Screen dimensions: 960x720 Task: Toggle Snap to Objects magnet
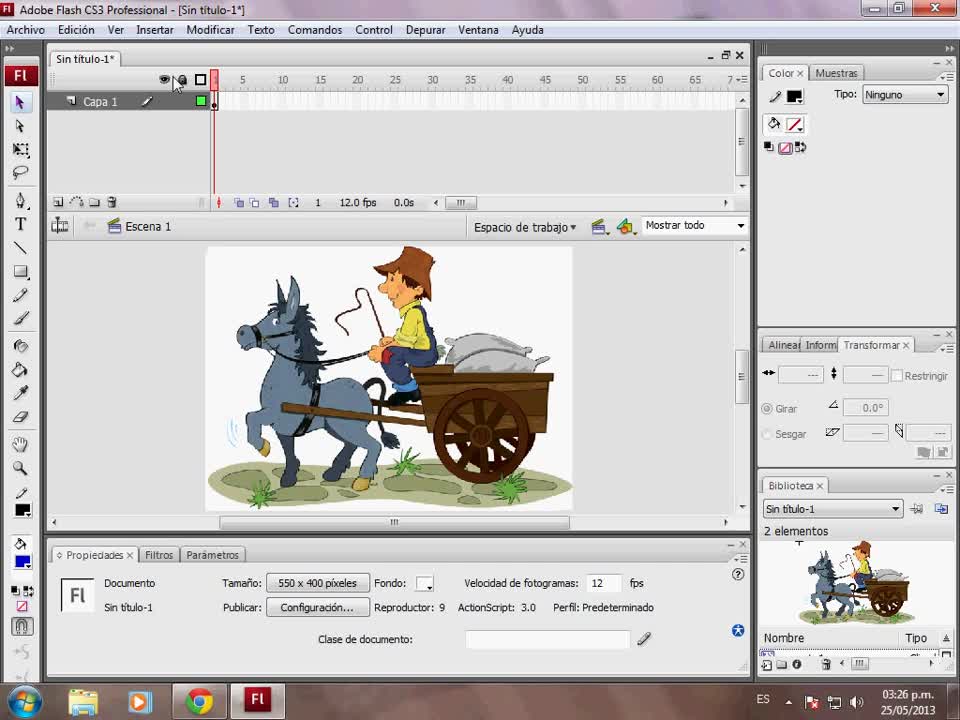pyautogui.click(x=22, y=626)
